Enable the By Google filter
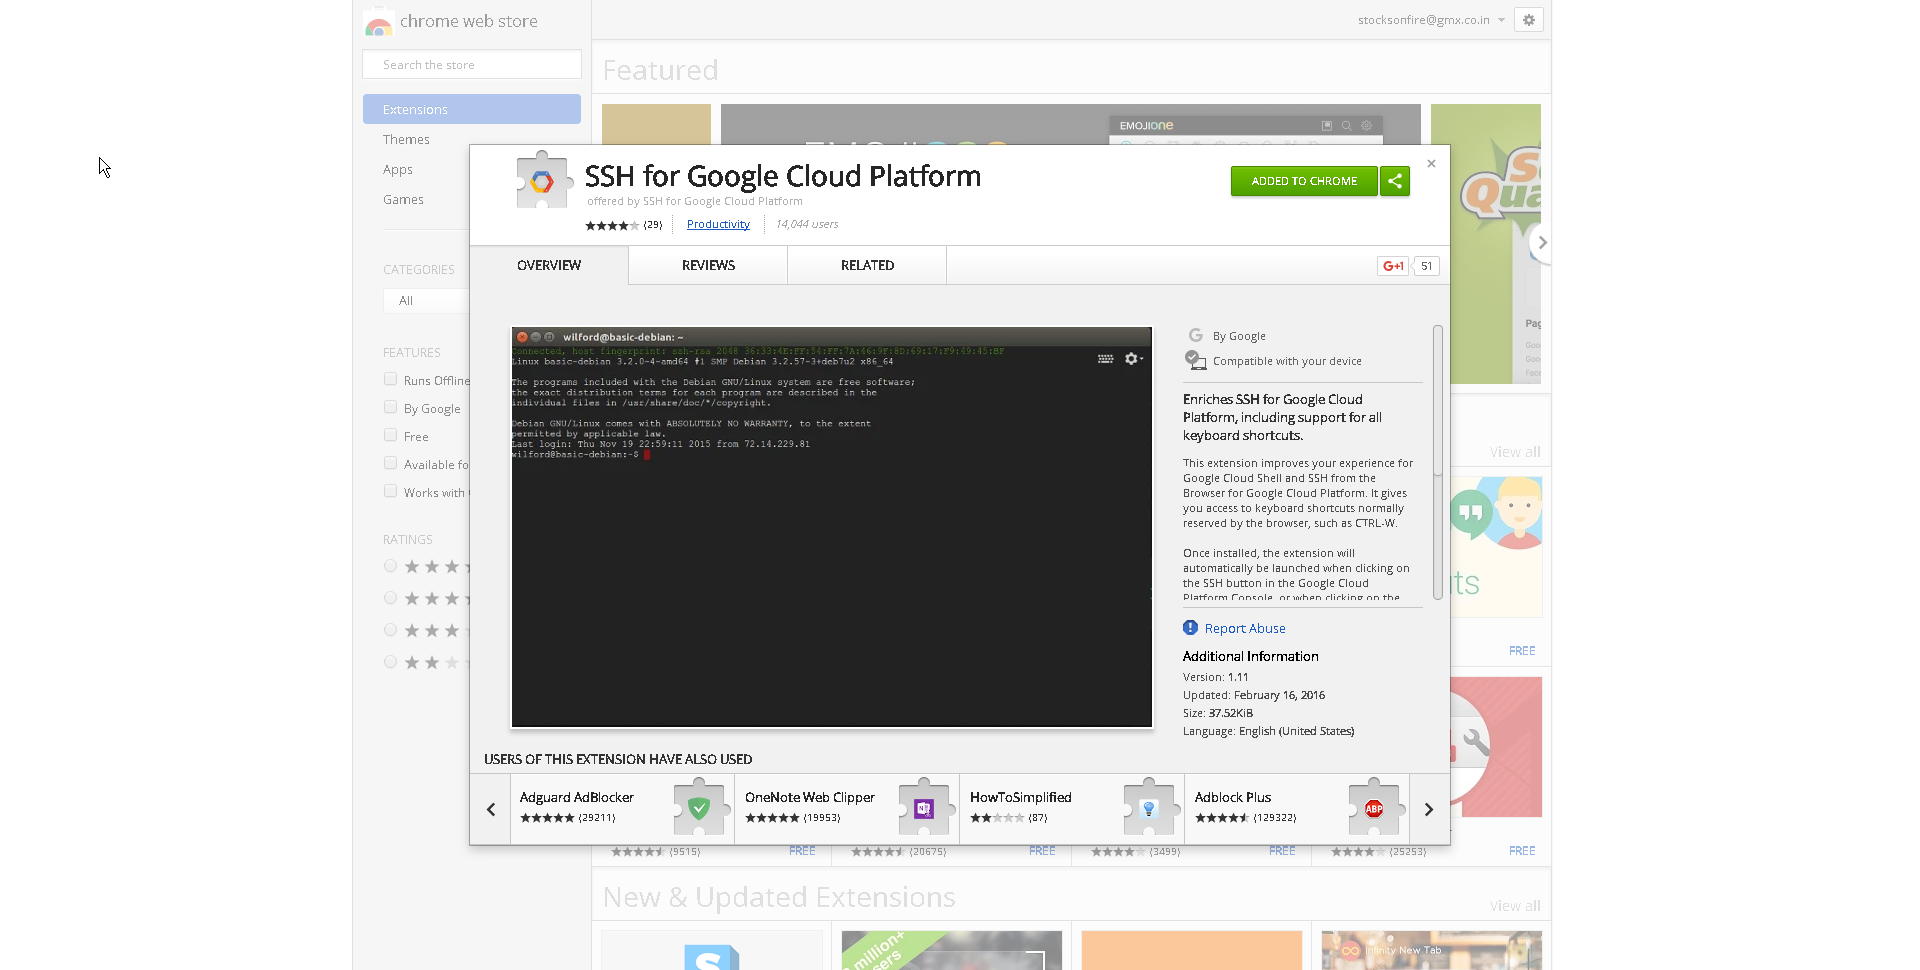The image size is (1920, 970). coord(390,407)
